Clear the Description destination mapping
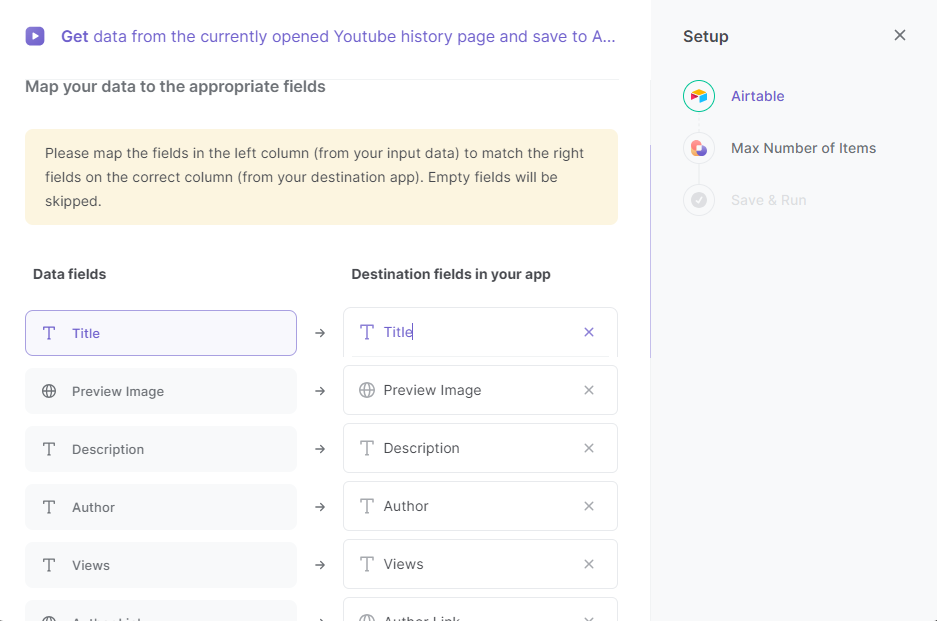The height and width of the screenshot is (621, 937). pyautogui.click(x=589, y=448)
